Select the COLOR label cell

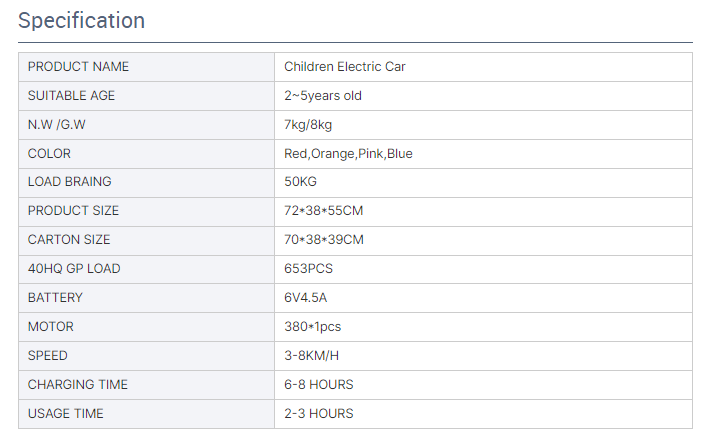click(50, 154)
